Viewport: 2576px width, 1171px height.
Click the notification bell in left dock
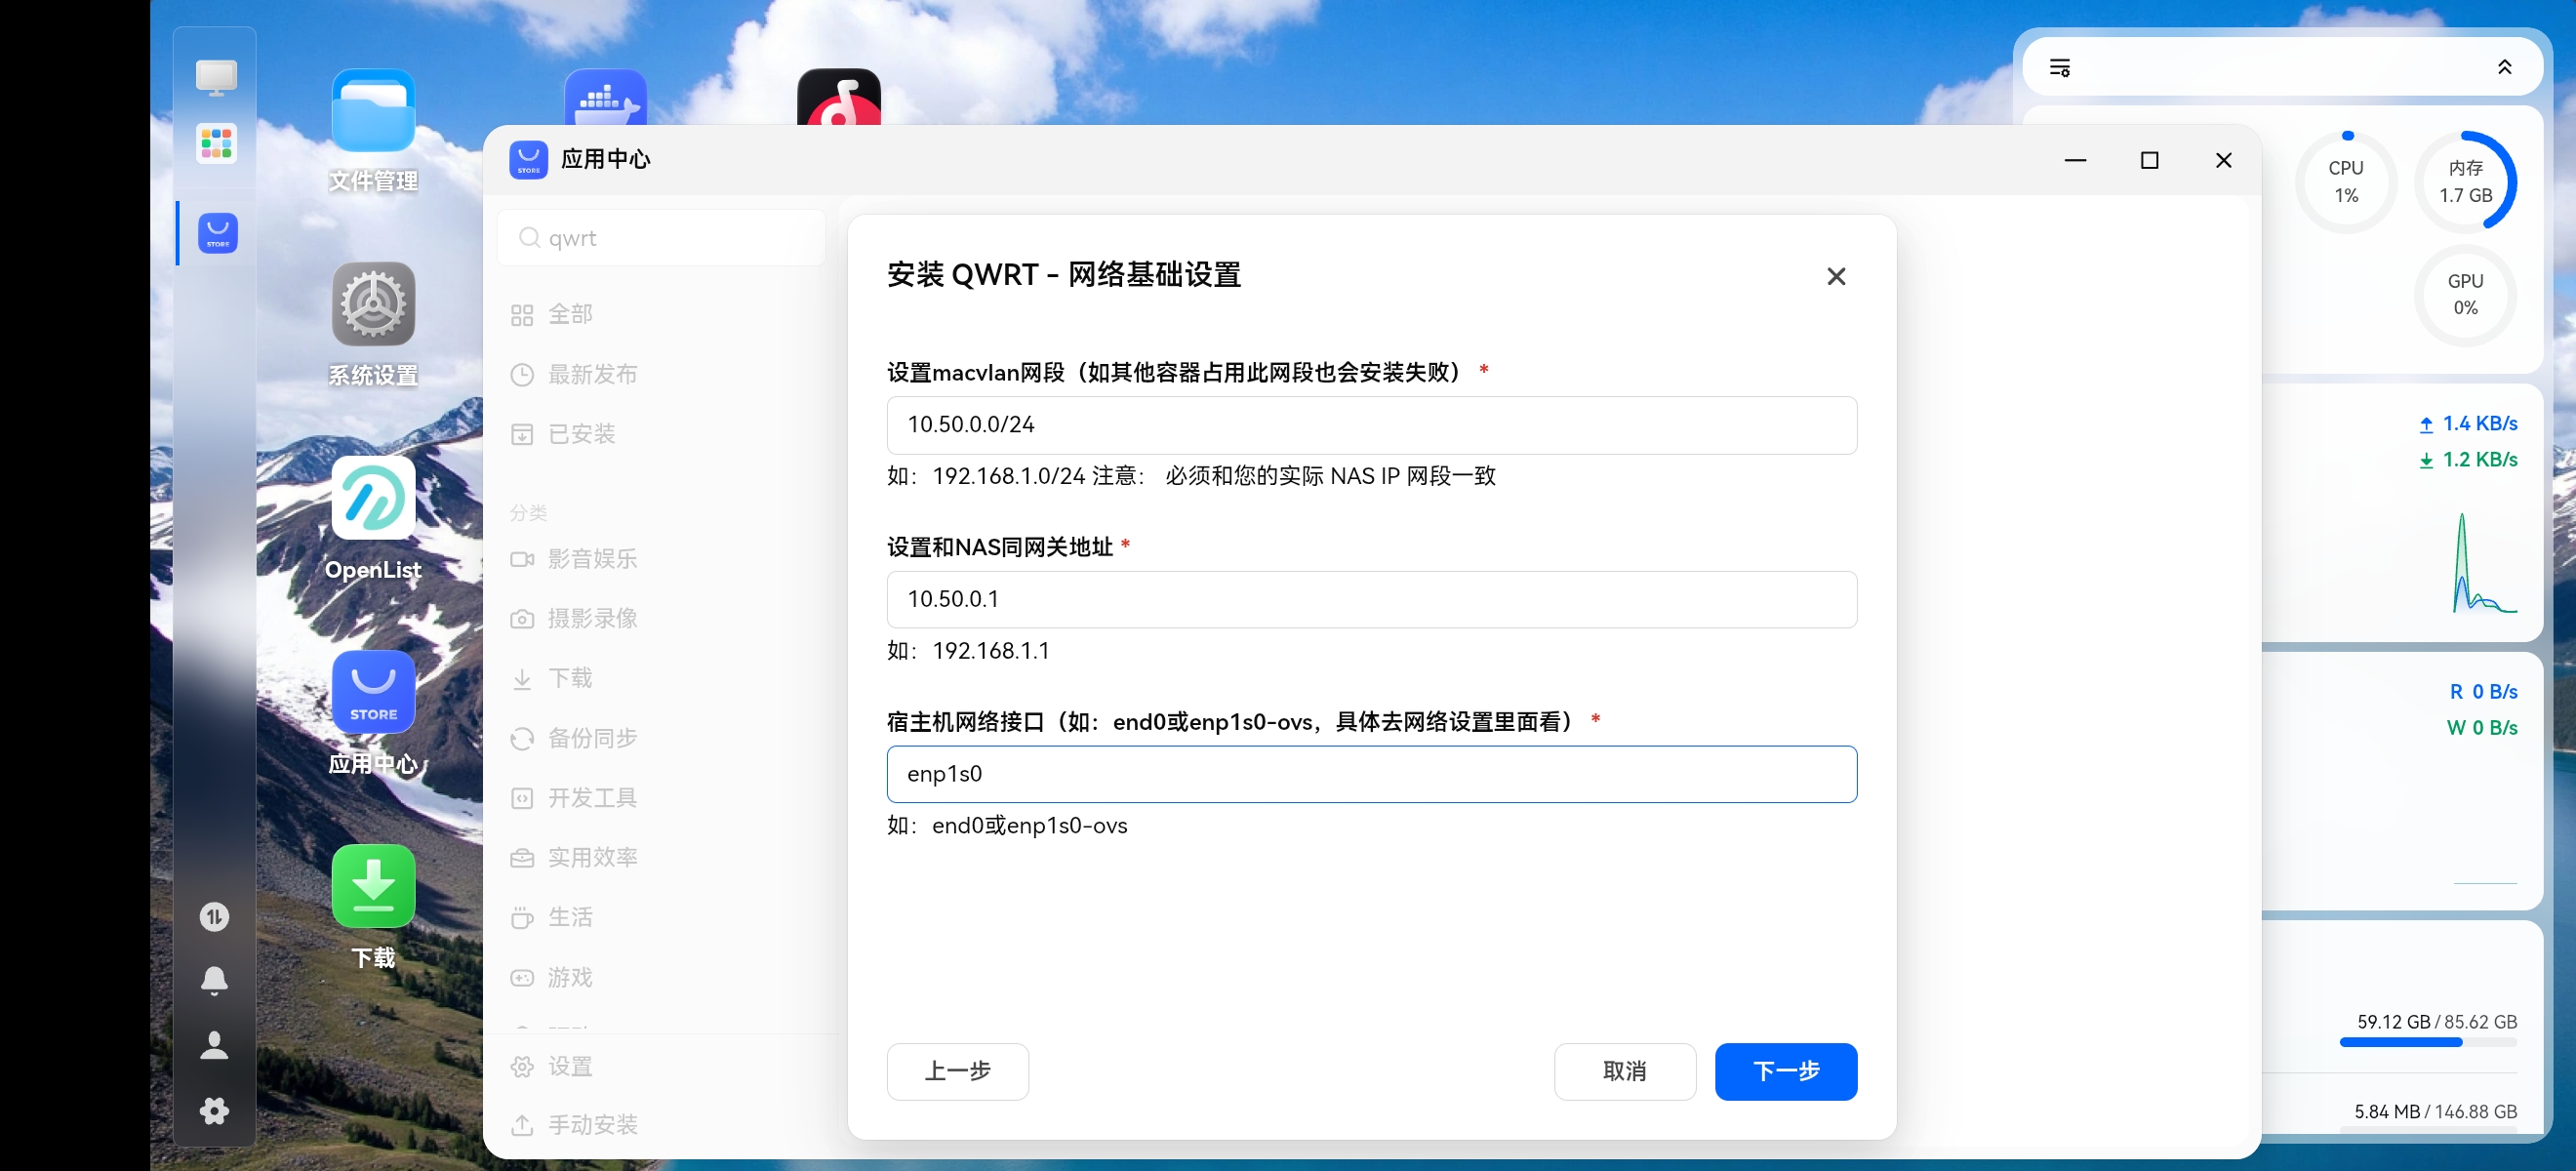click(x=214, y=980)
